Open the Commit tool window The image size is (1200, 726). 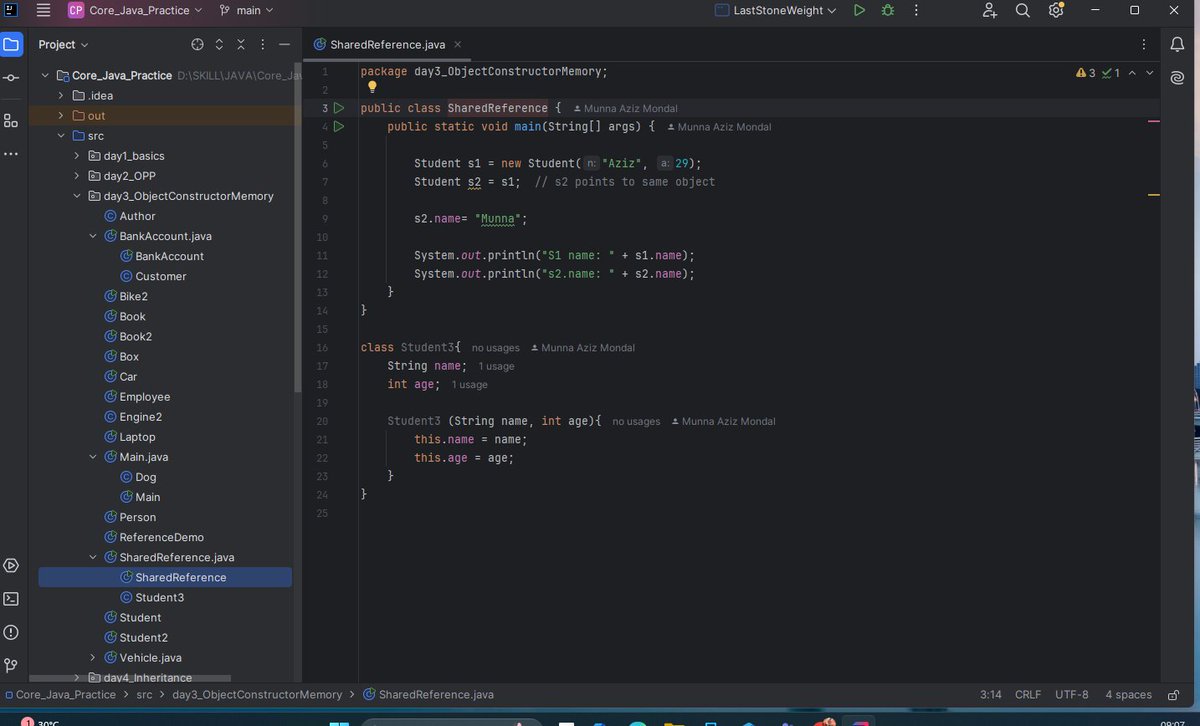(x=11, y=78)
